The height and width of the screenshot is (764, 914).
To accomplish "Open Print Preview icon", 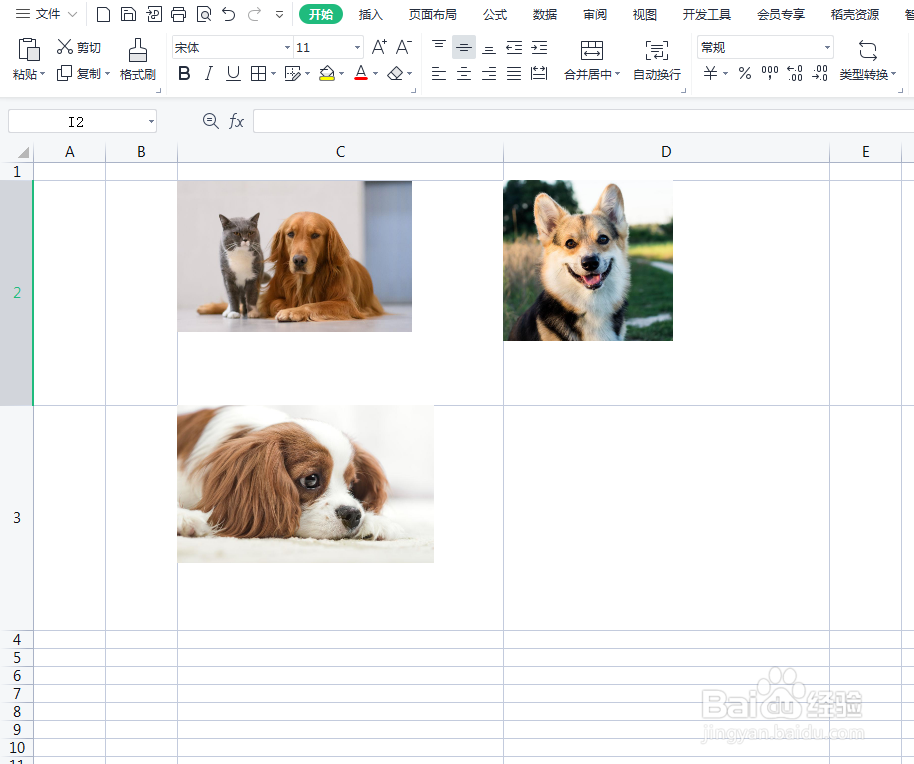I will tap(204, 14).
